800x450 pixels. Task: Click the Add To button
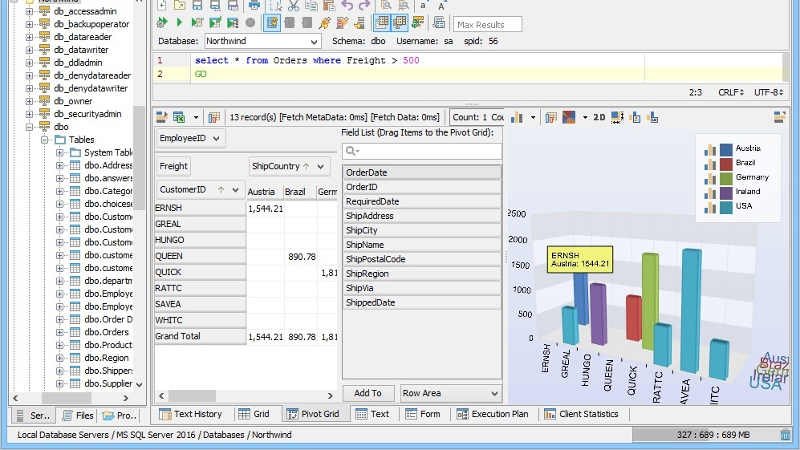point(368,393)
